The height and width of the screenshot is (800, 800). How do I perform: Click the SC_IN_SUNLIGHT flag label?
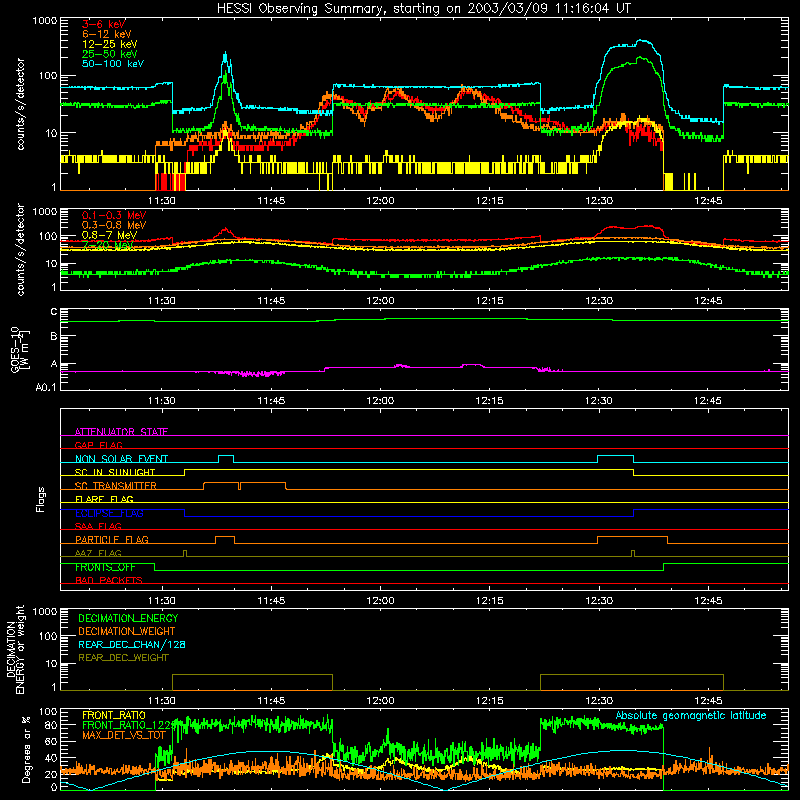pyautogui.click(x=115, y=472)
